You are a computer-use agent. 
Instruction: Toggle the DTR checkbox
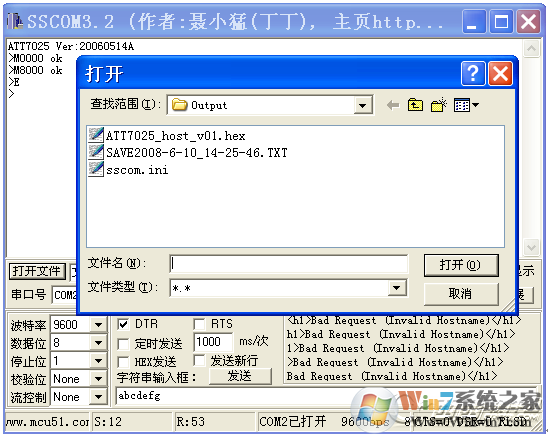coord(123,324)
